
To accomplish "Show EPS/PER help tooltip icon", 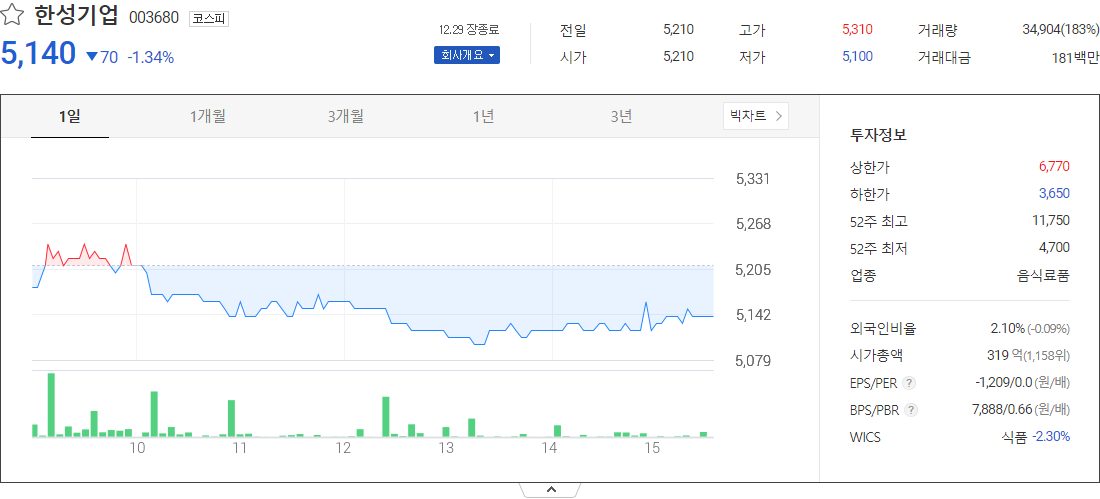I will click(909, 383).
